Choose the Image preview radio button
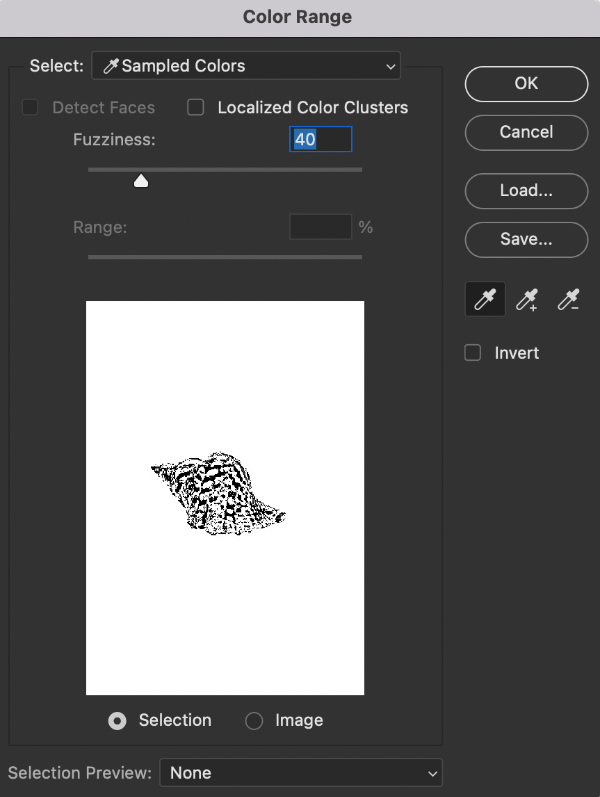 click(x=254, y=721)
